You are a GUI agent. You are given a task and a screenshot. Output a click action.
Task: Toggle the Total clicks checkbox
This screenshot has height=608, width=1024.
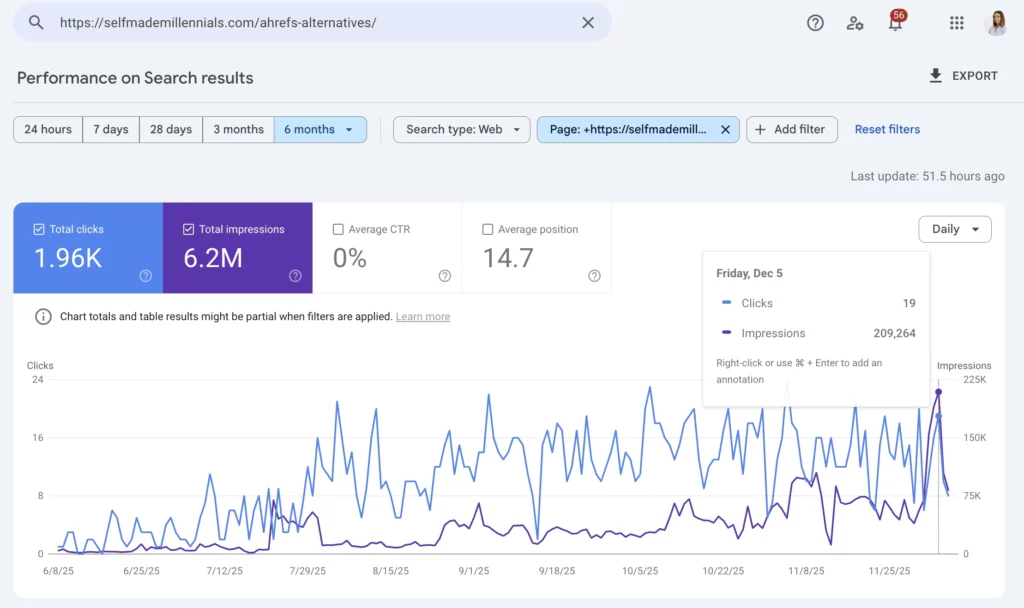tap(39, 229)
